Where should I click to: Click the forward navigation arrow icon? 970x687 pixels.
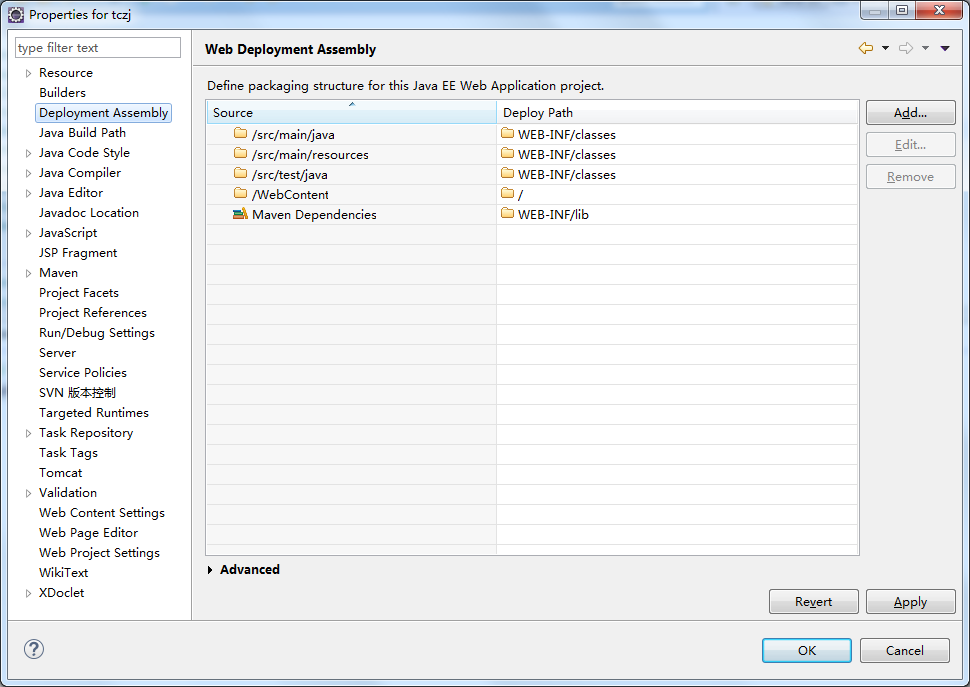(x=906, y=48)
